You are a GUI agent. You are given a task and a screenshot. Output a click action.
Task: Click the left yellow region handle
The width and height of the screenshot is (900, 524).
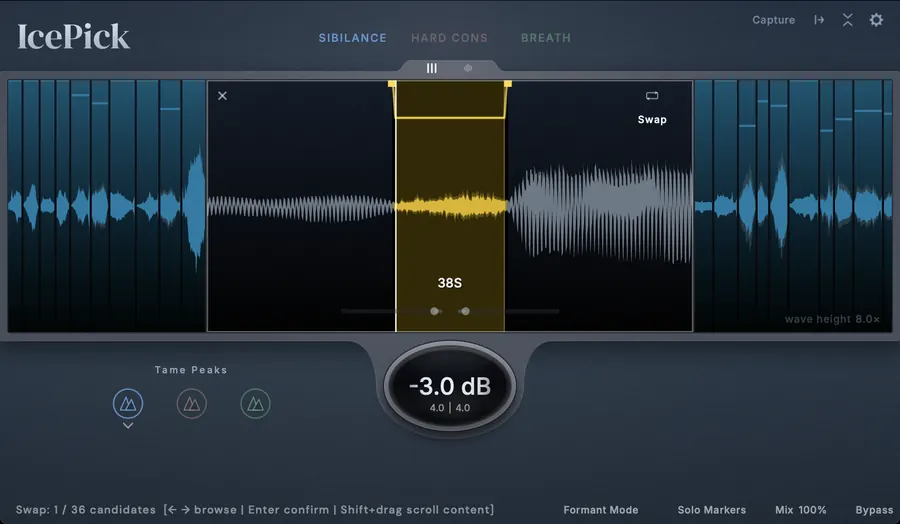point(392,84)
